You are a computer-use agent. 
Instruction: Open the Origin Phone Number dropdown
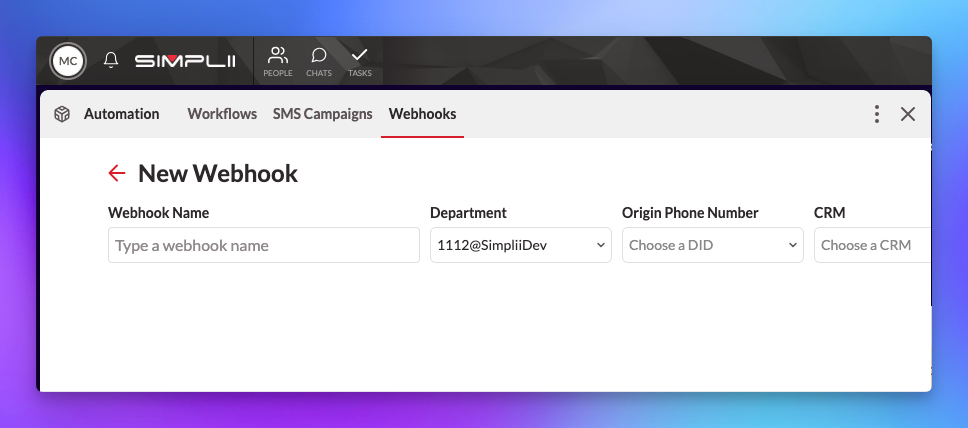tap(712, 245)
